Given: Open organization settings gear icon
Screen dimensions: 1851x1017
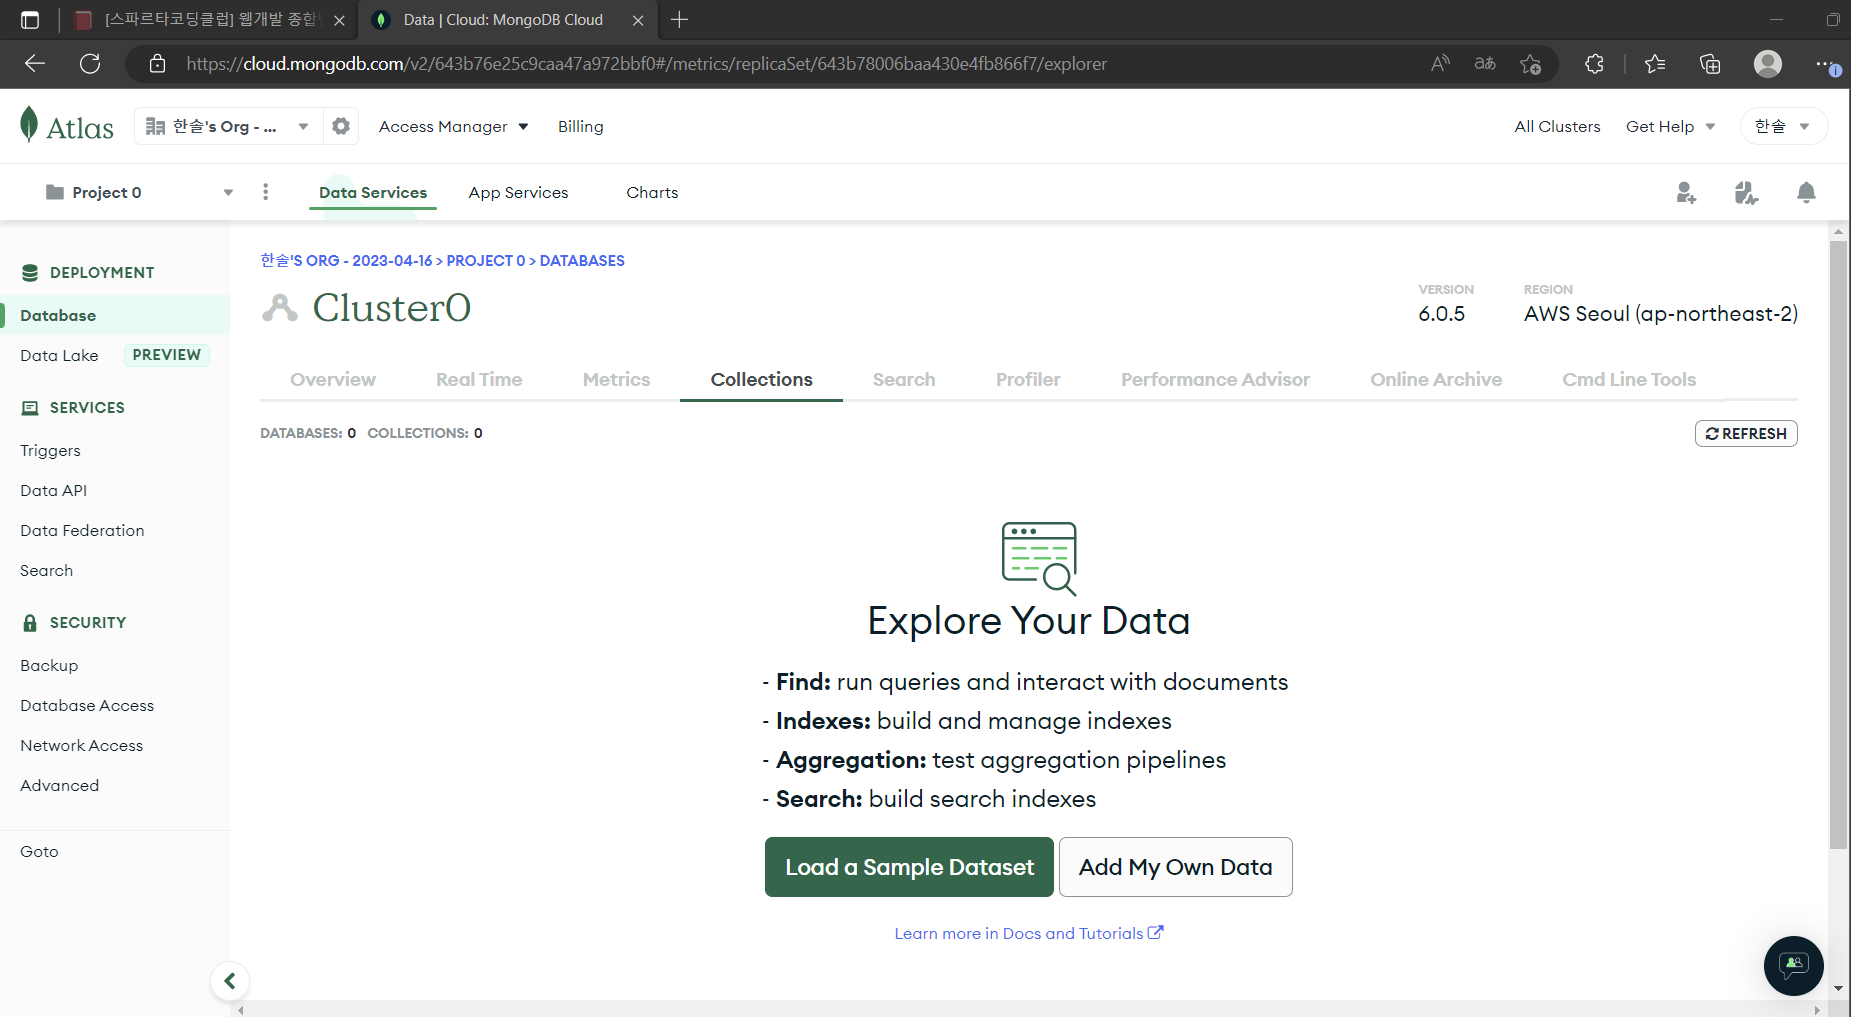Looking at the screenshot, I should pyautogui.click(x=341, y=126).
